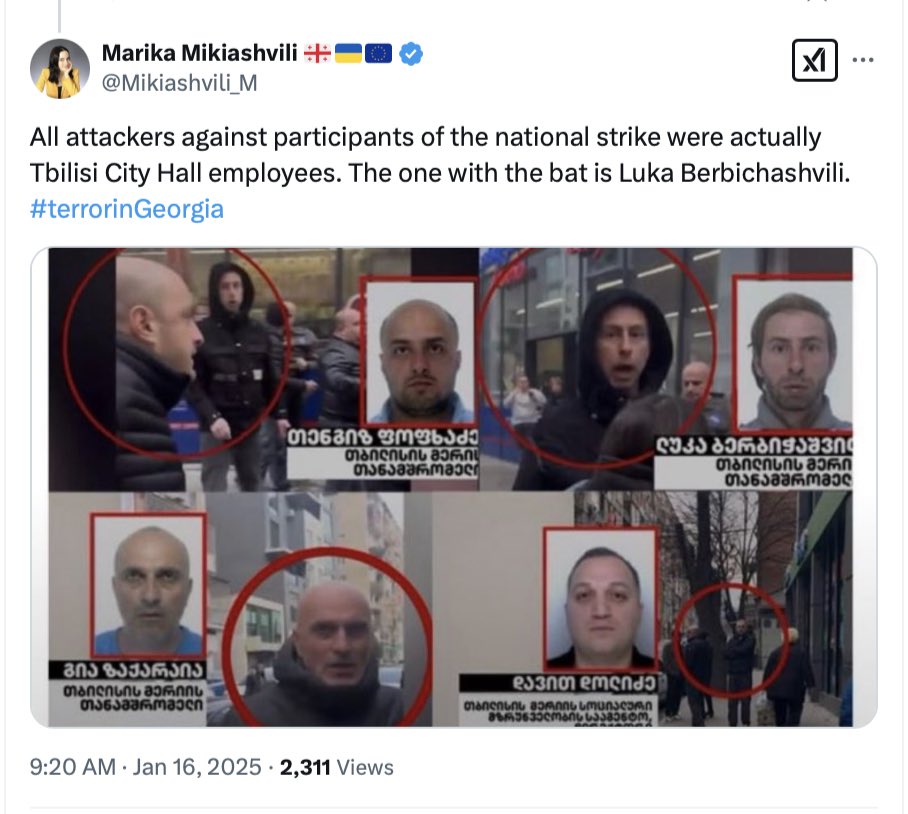This screenshot has width=908, height=814.
Task: Click the ID portrait in the bottom-left panel
Action: [149, 585]
